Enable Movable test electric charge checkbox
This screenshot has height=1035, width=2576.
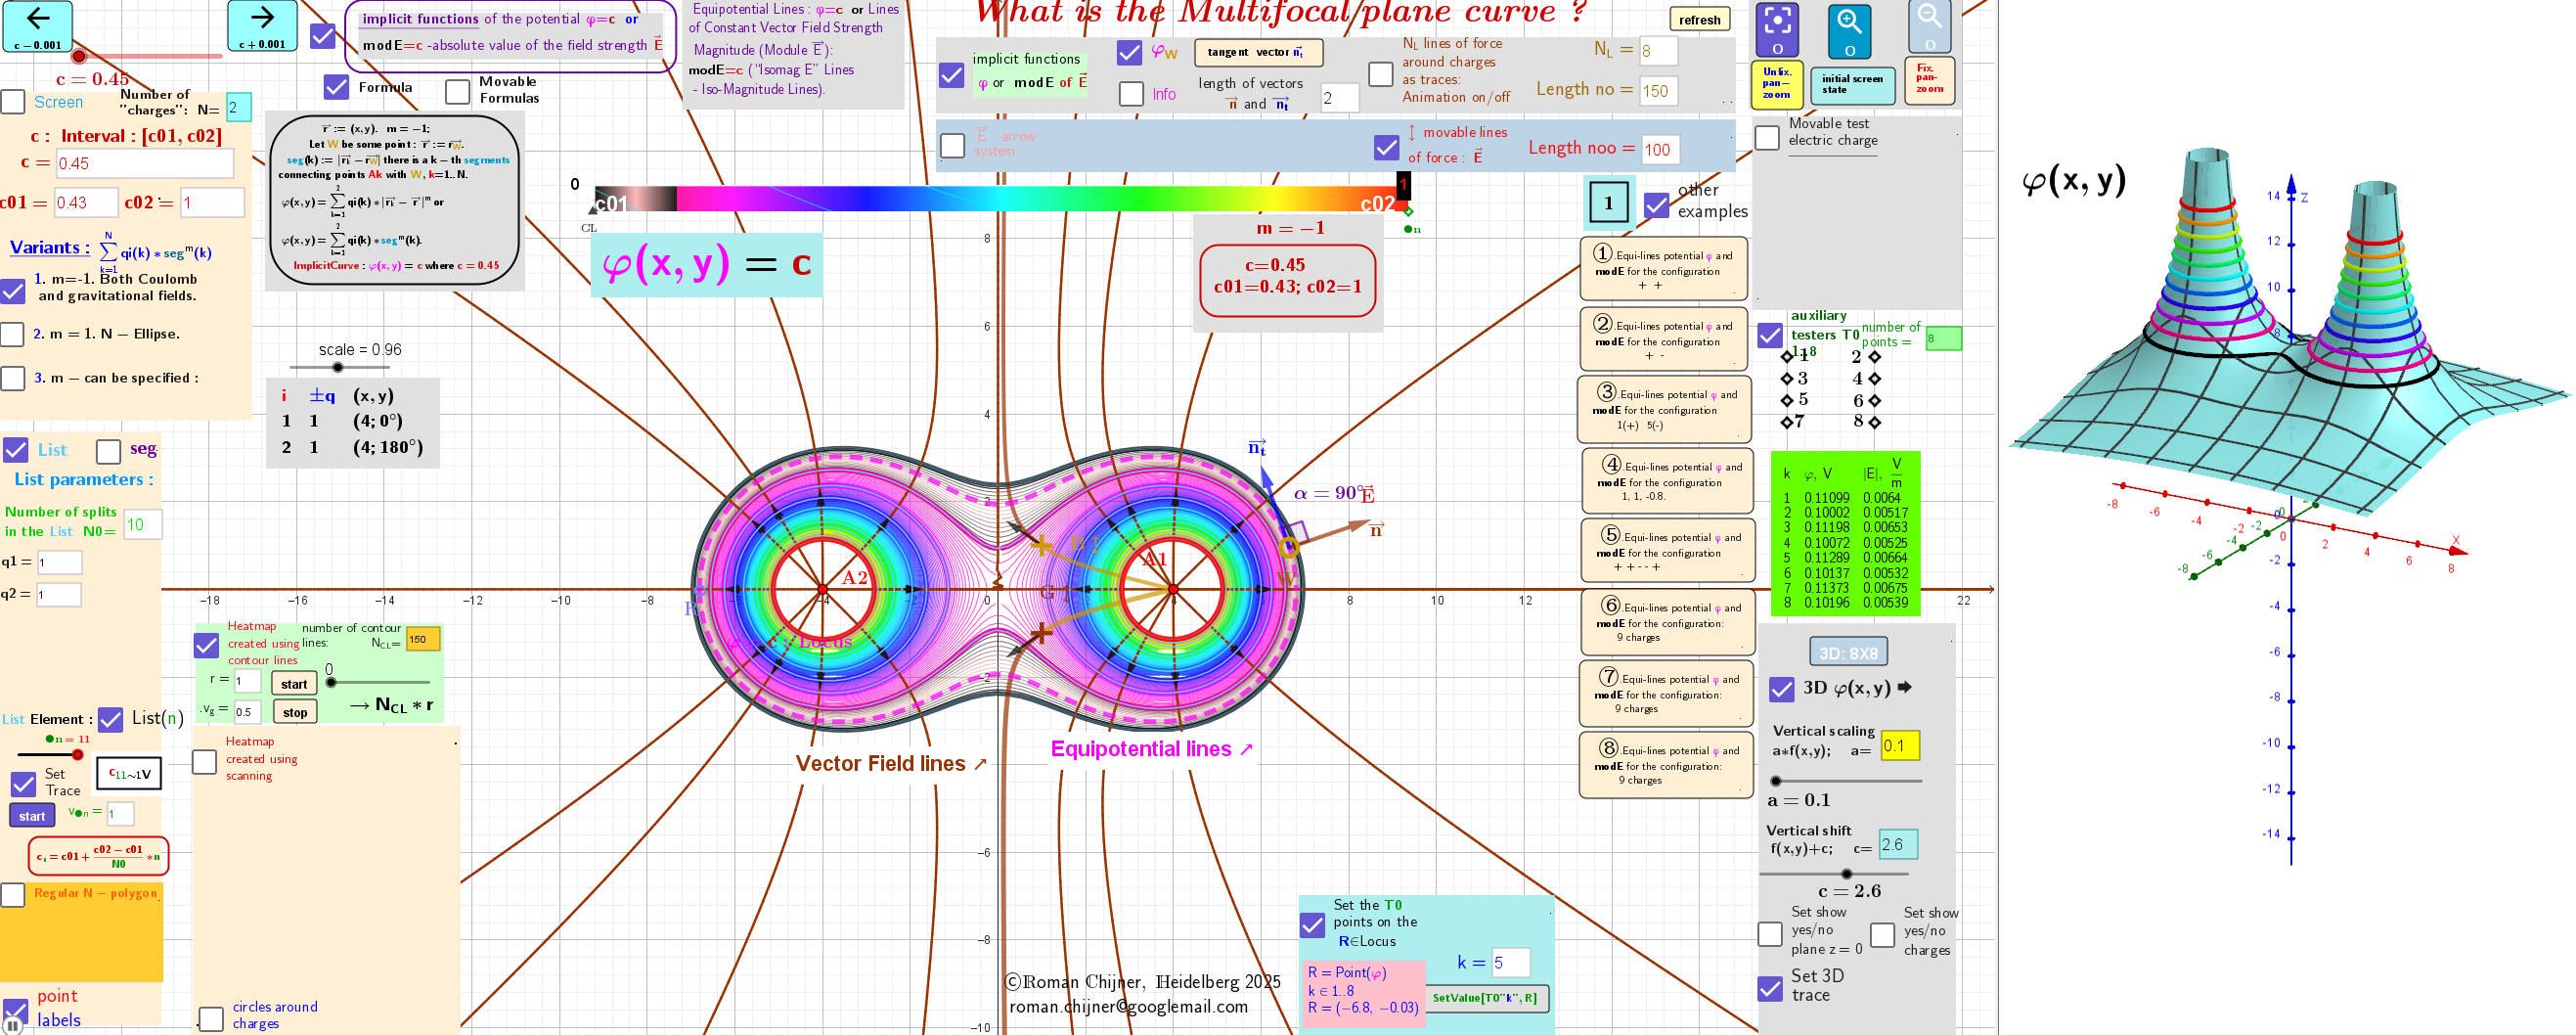[x=1767, y=137]
